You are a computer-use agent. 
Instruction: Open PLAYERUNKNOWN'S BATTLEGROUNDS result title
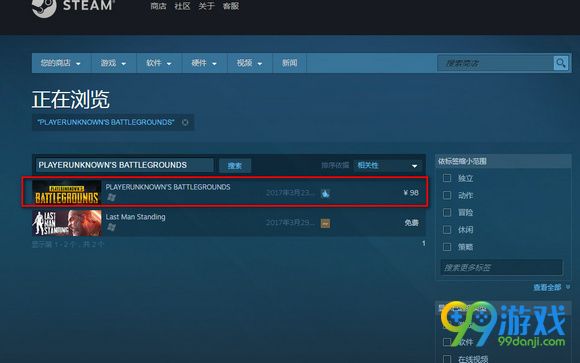[168, 187]
